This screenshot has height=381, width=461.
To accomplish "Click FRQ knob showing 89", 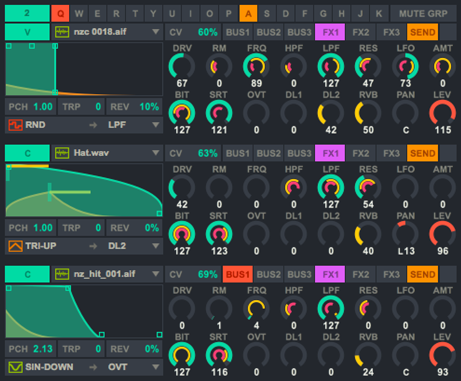I will point(256,67).
